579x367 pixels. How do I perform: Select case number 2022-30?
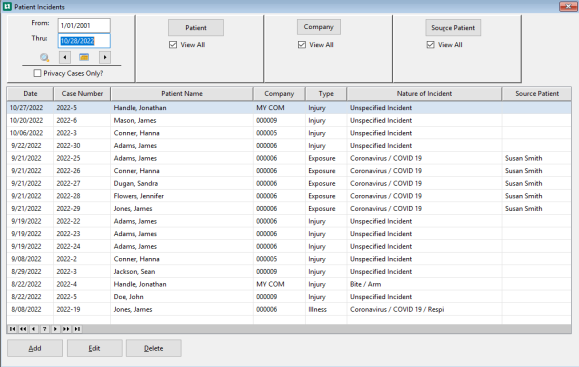tap(68, 145)
